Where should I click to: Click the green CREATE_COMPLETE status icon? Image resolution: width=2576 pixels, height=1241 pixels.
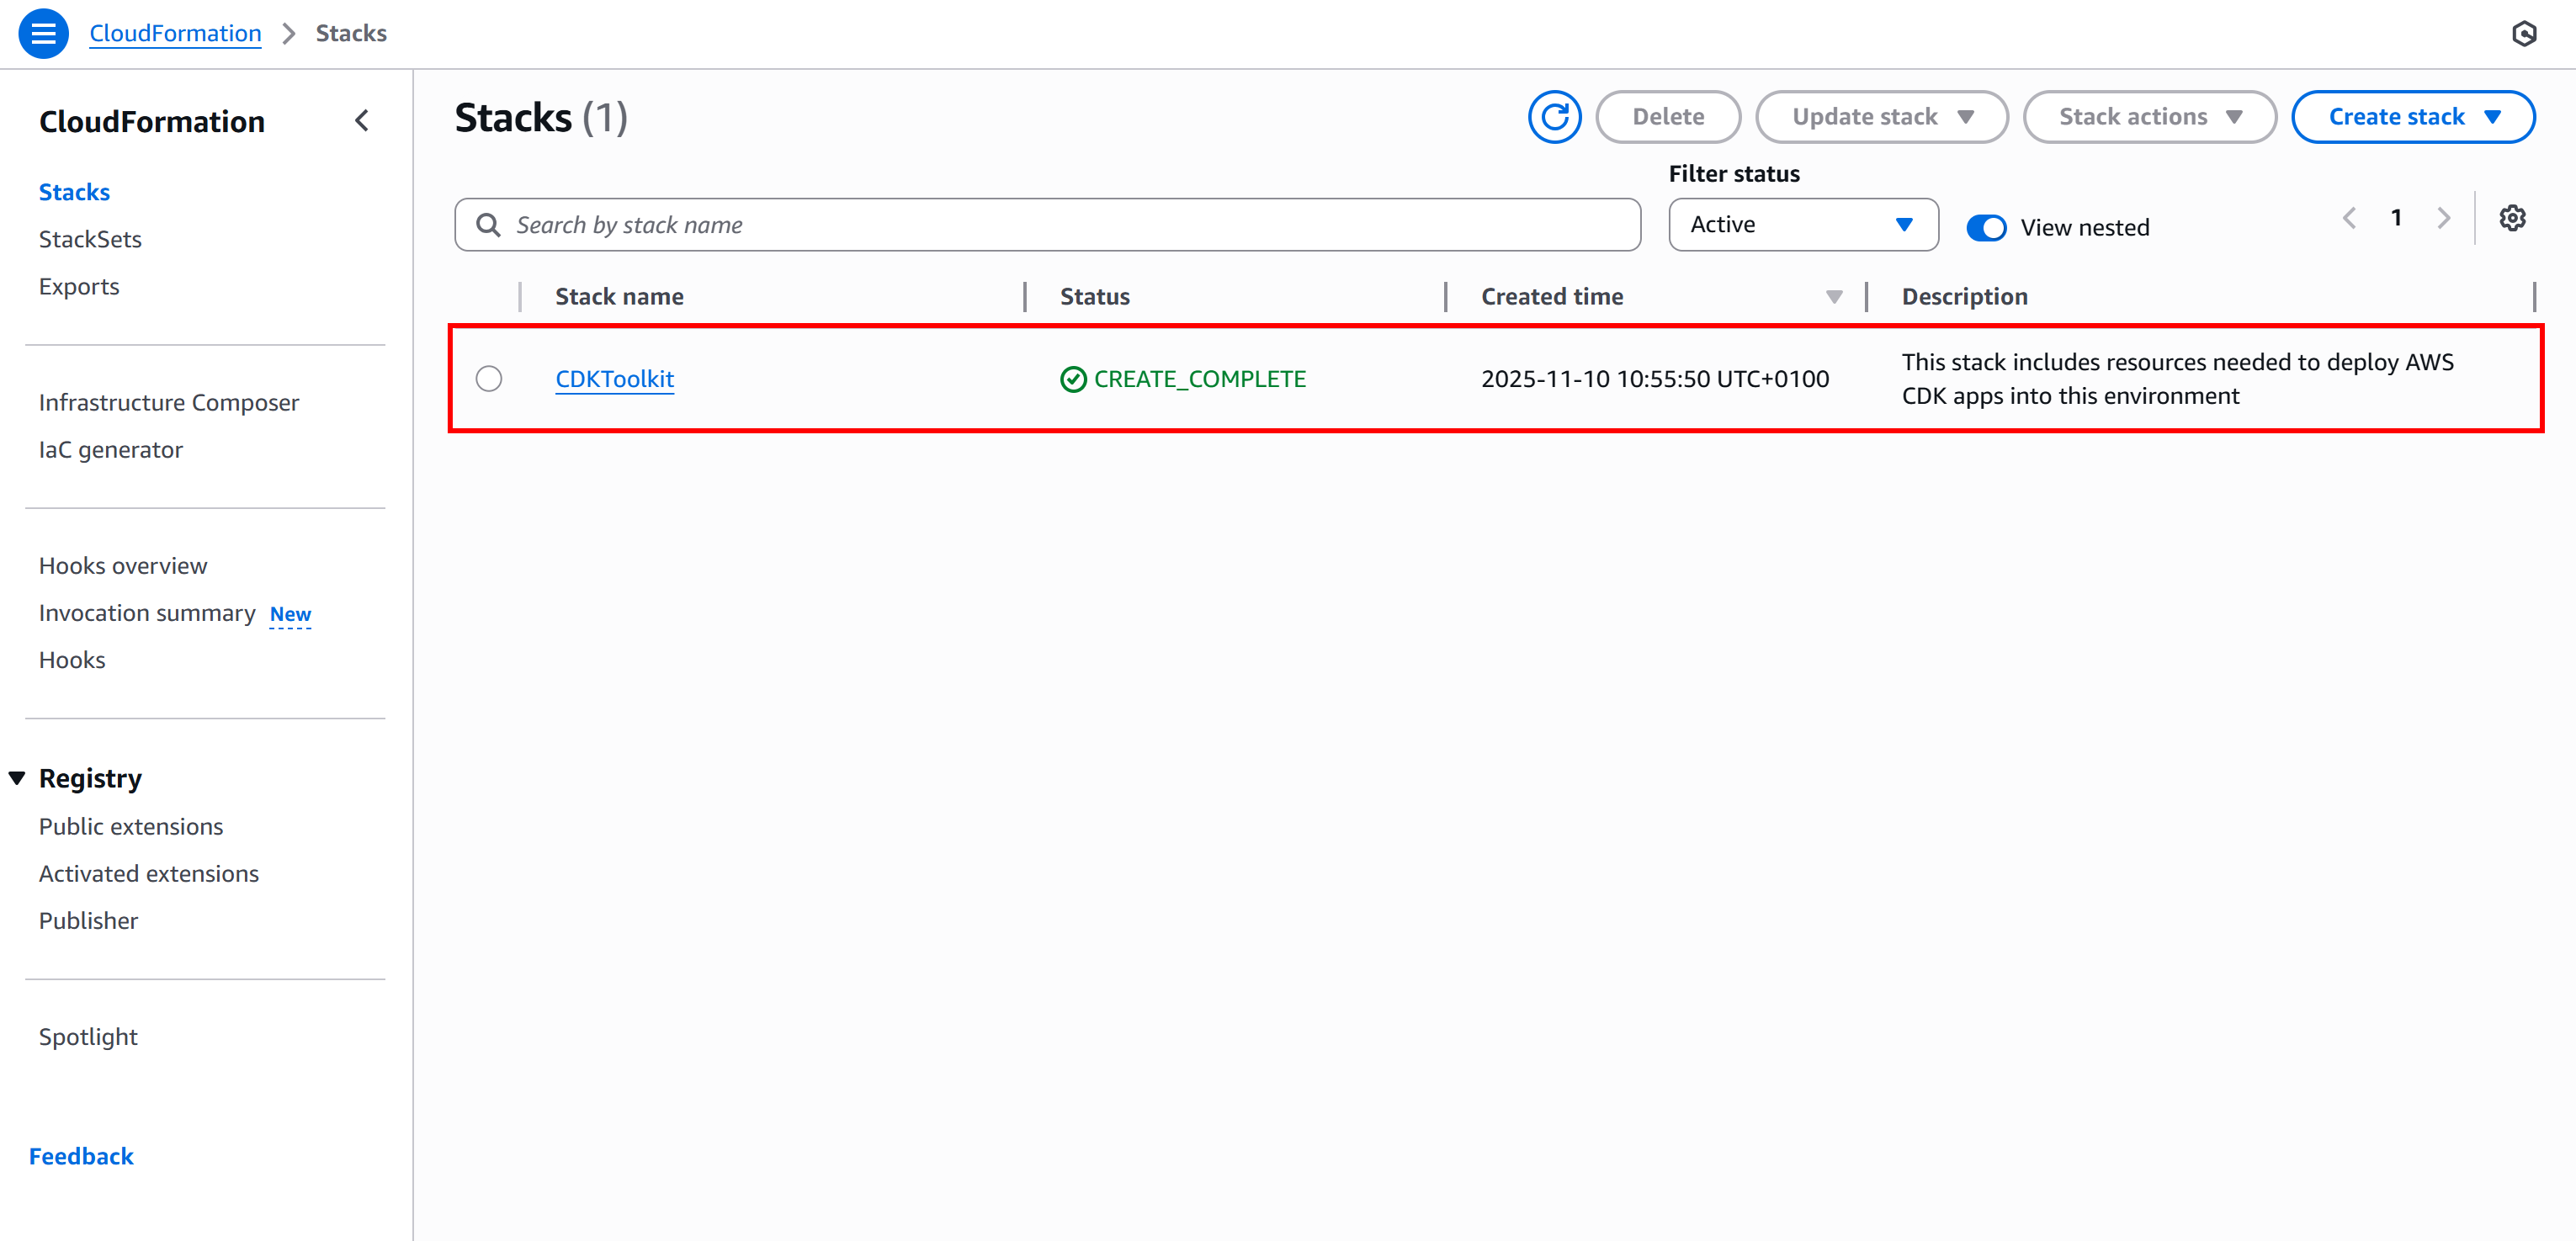click(1073, 379)
